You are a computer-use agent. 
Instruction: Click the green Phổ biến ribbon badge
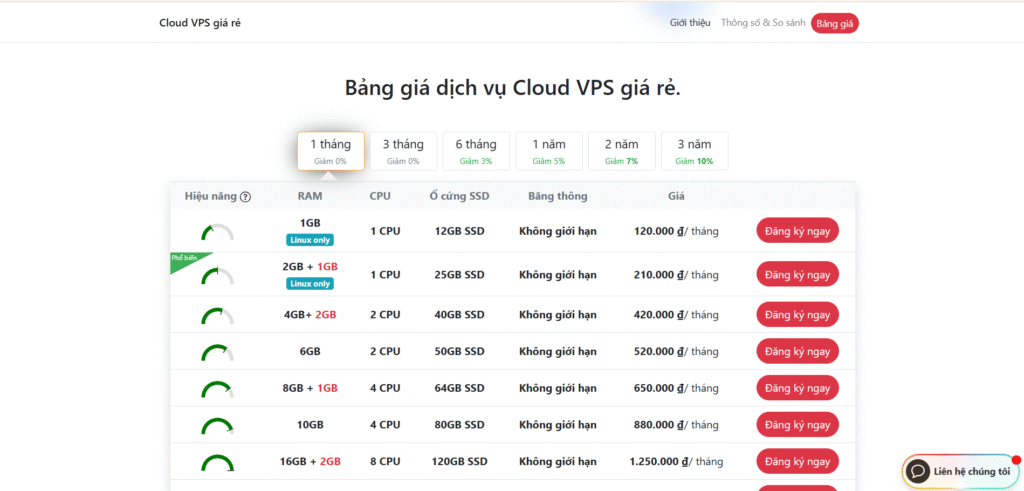tap(184, 259)
